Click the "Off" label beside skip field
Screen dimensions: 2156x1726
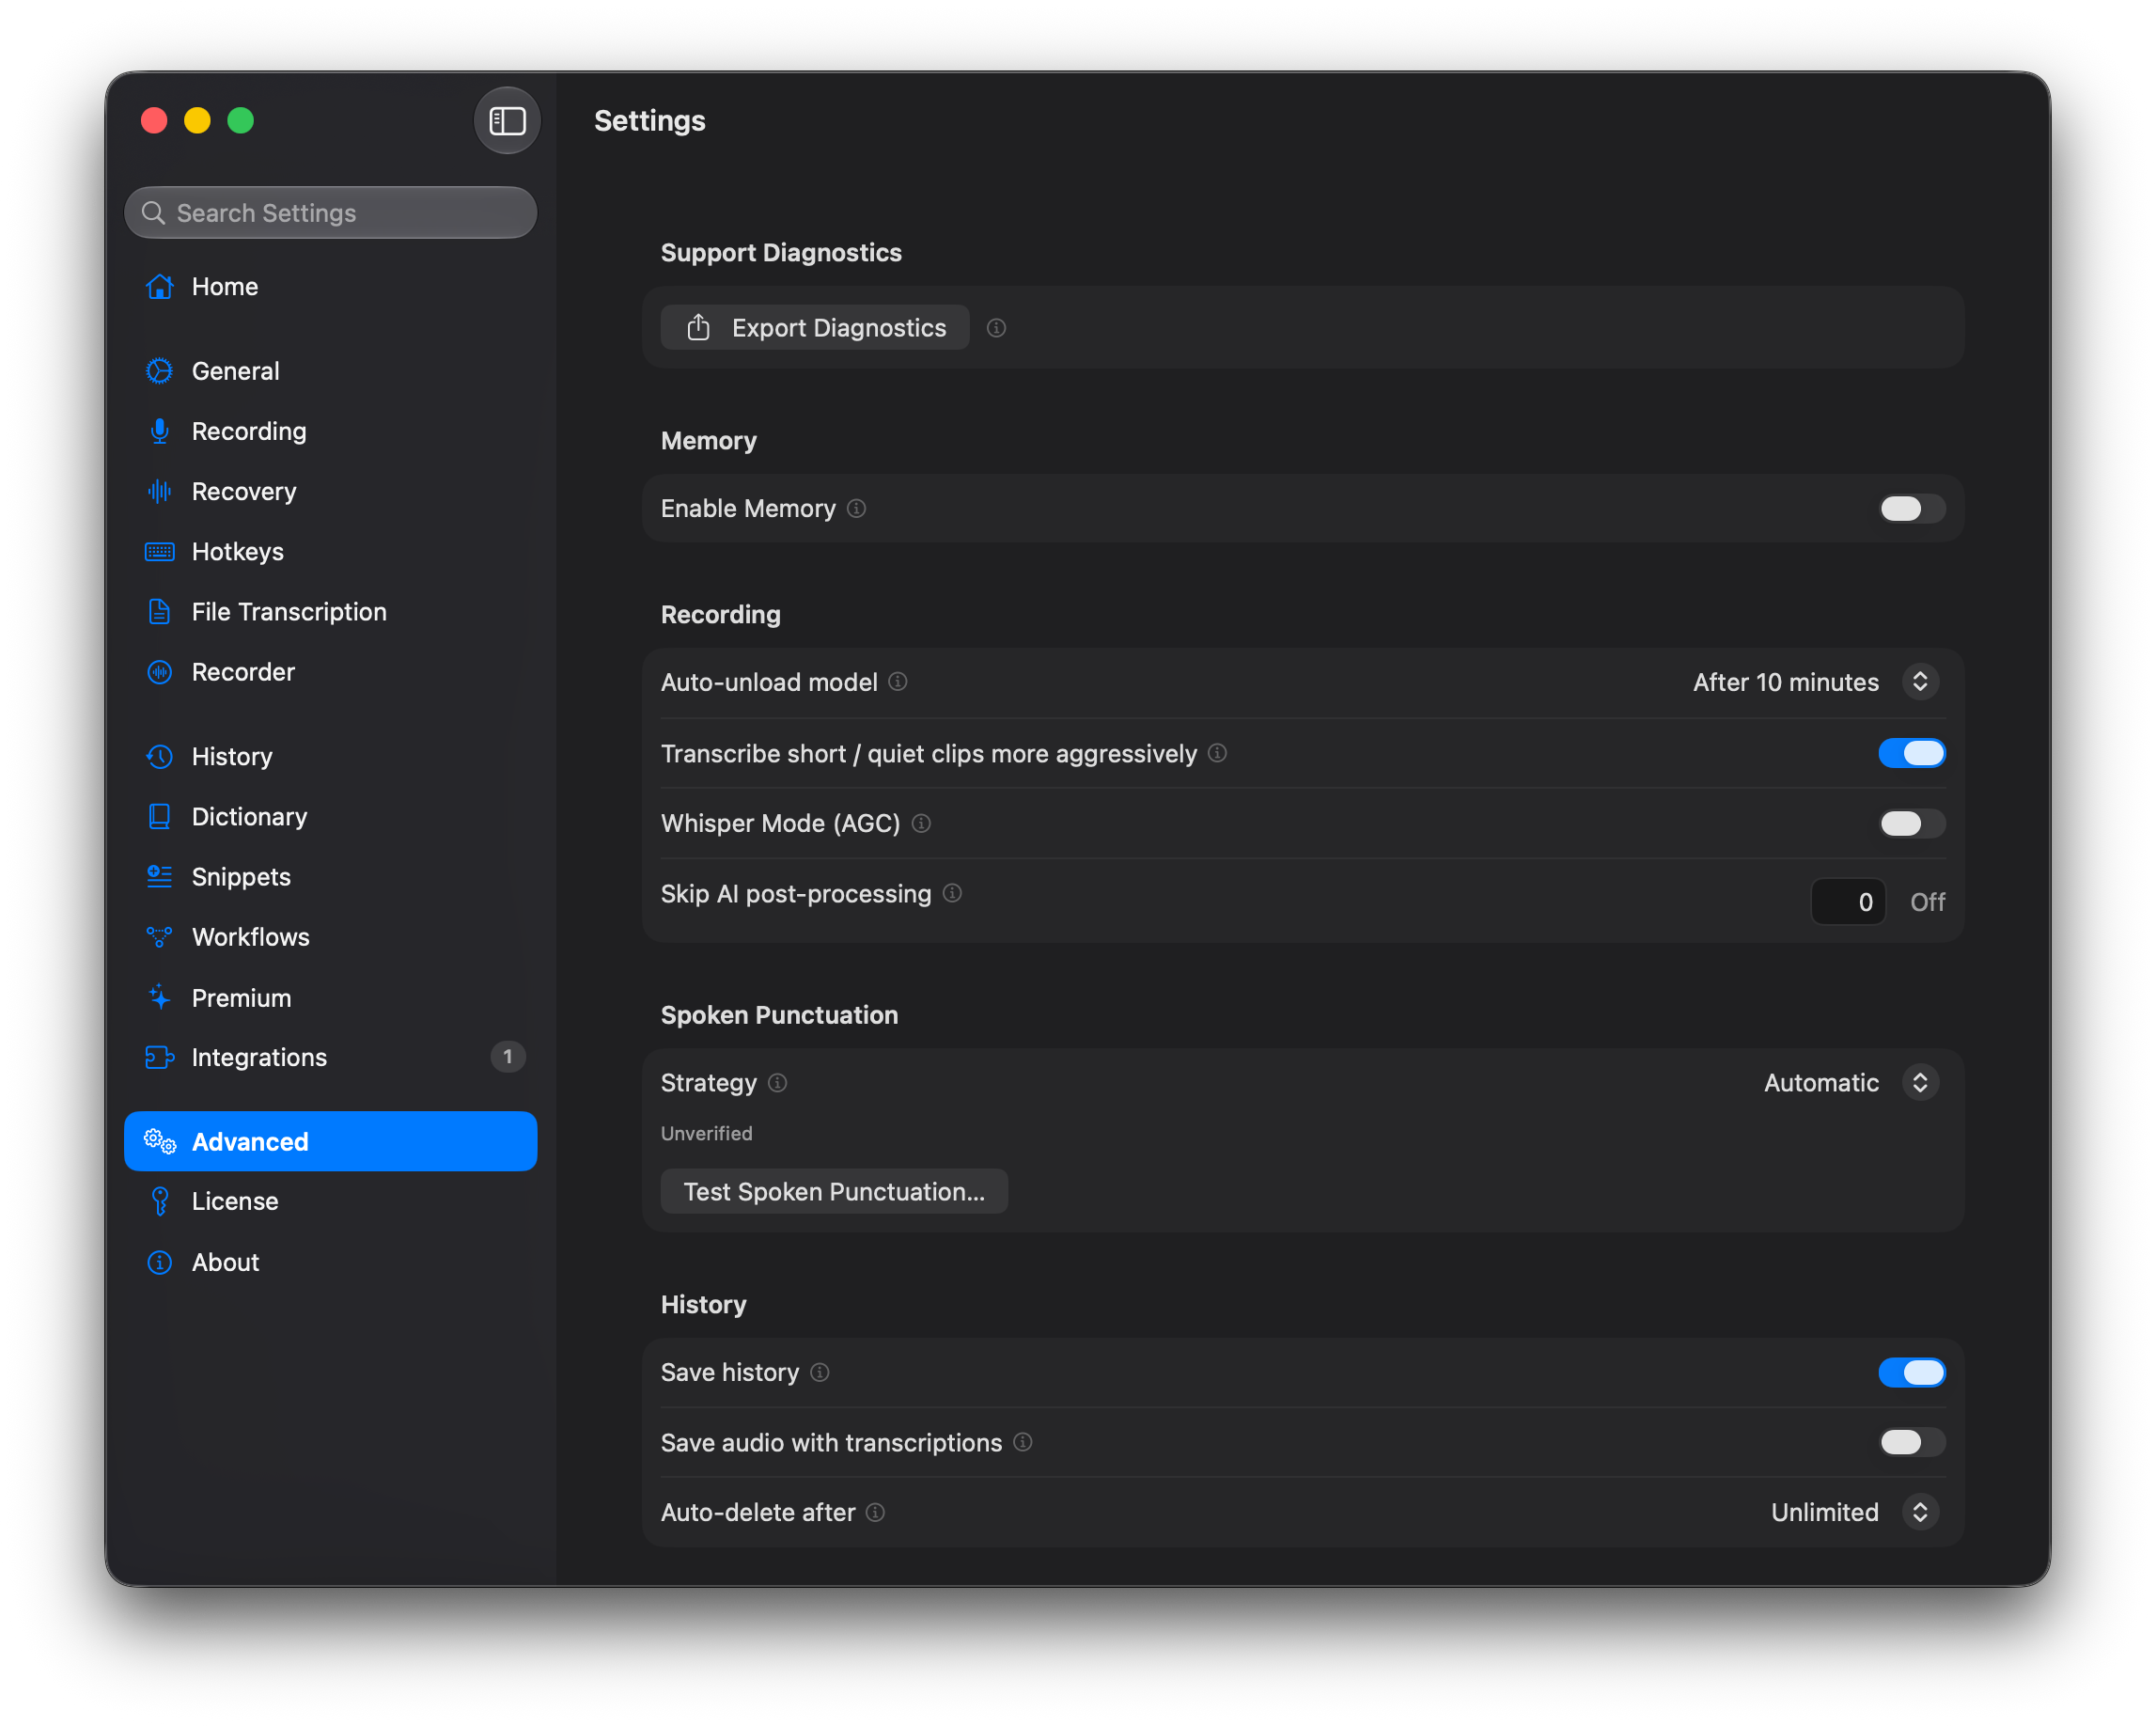[x=1927, y=903]
